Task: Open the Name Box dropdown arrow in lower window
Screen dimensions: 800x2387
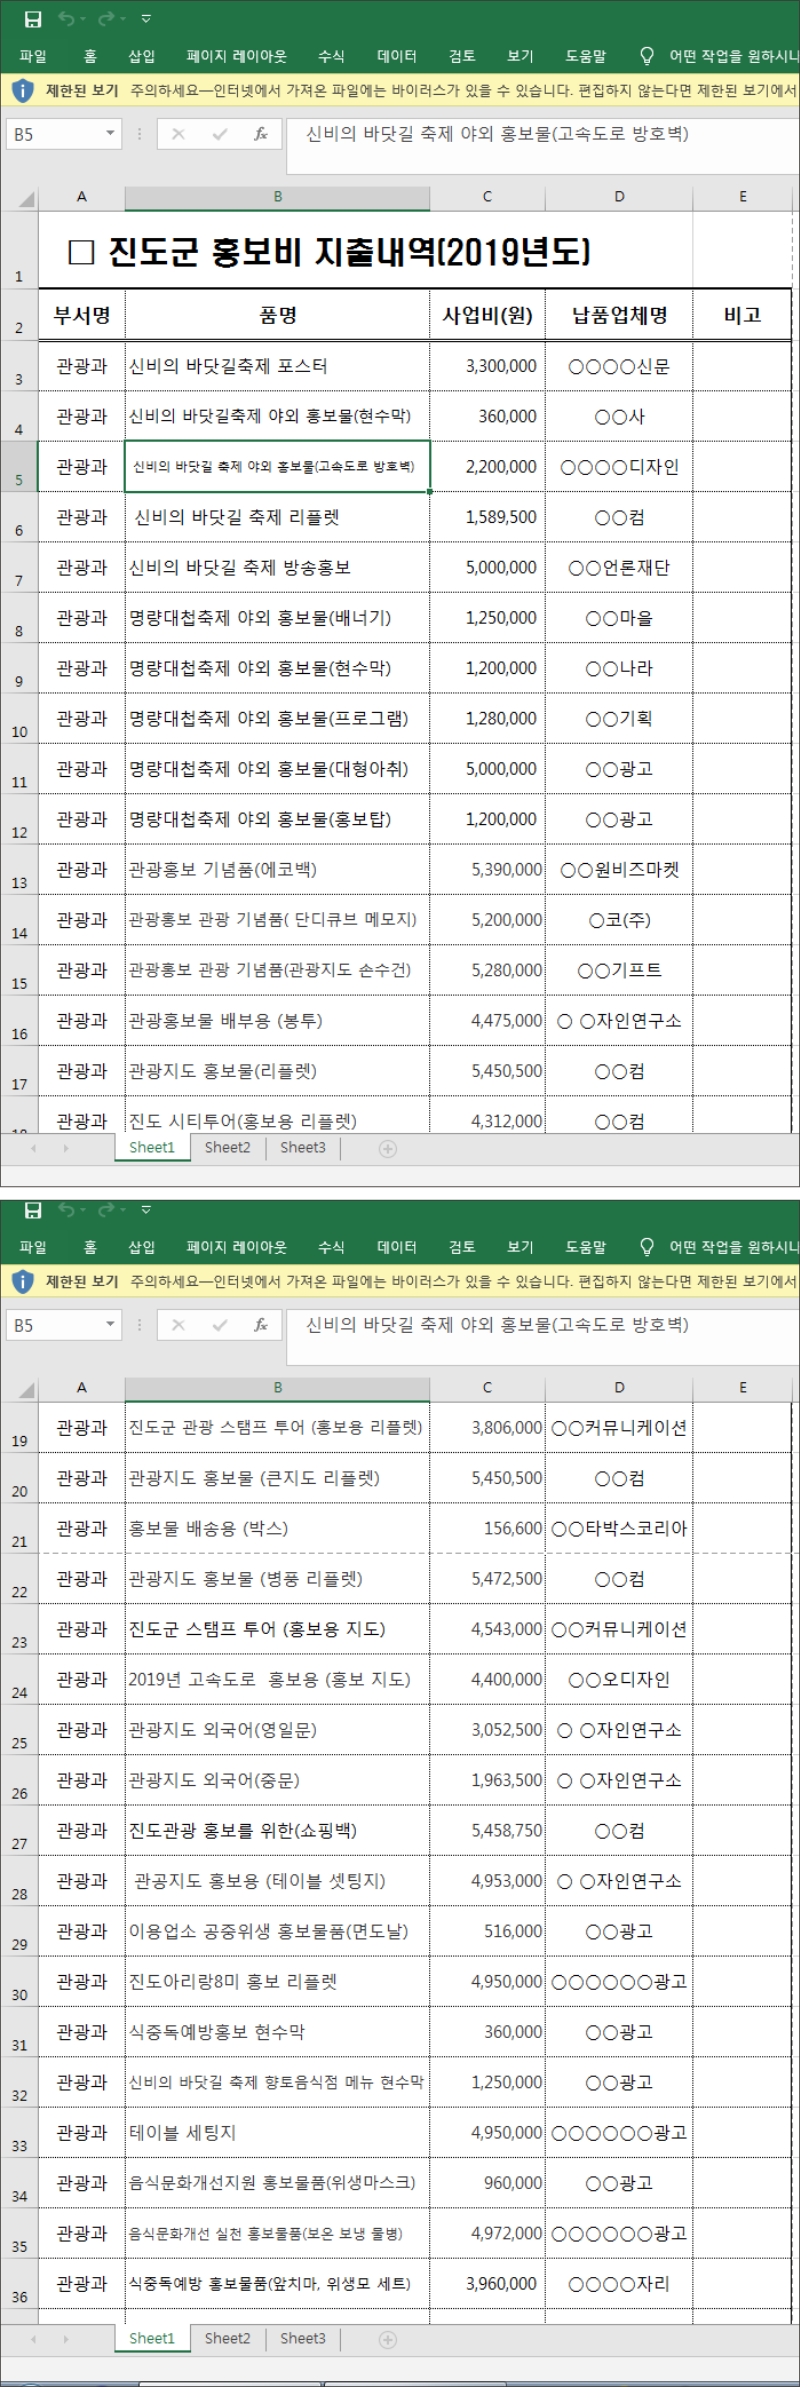Action: [x=110, y=1325]
